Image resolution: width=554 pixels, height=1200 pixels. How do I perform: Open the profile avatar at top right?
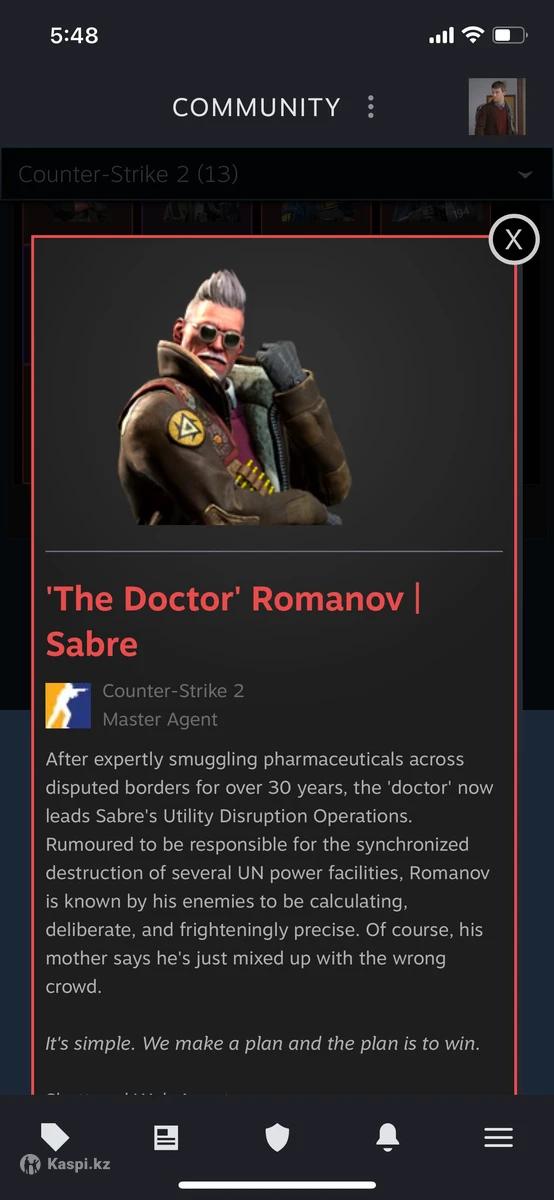[497, 107]
